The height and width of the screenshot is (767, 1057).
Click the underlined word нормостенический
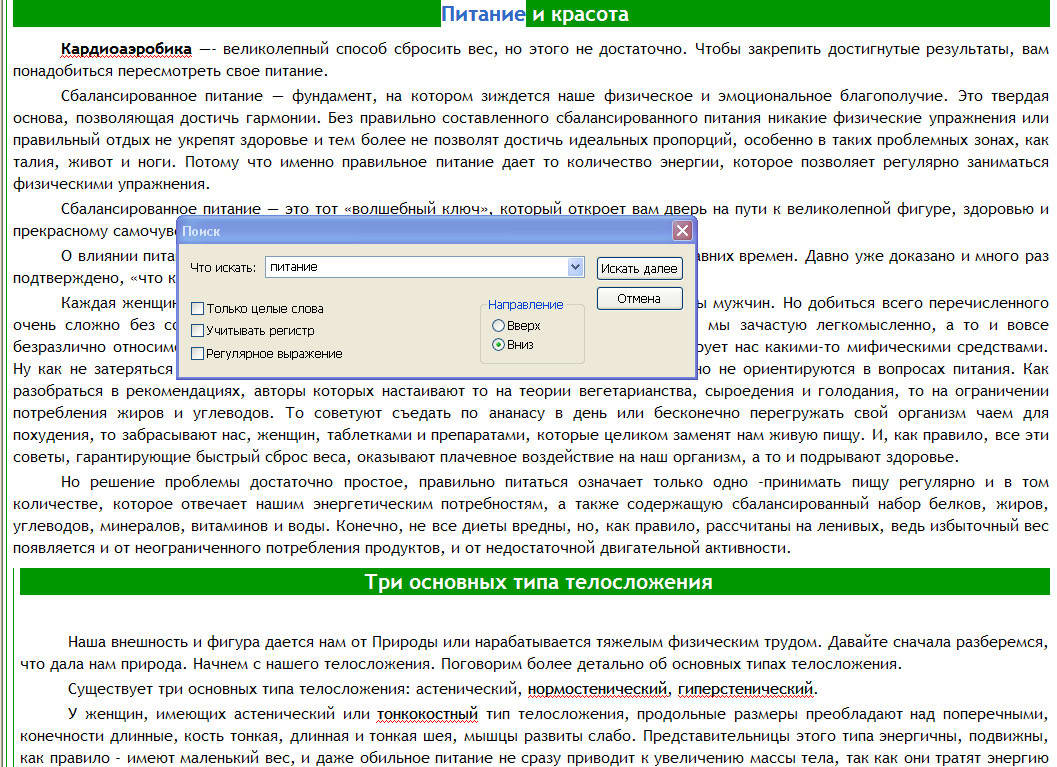pyautogui.click(x=597, y=689)
